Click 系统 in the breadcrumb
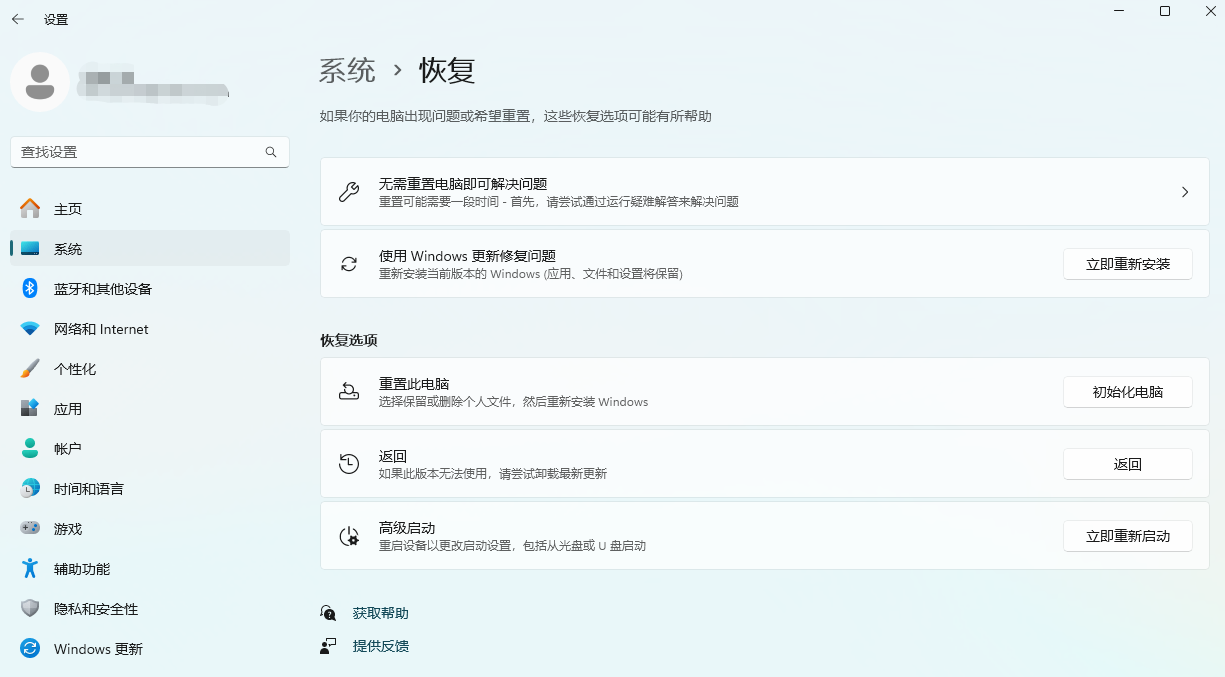This screenshot has width=1225, height=677. coord(348,70)
